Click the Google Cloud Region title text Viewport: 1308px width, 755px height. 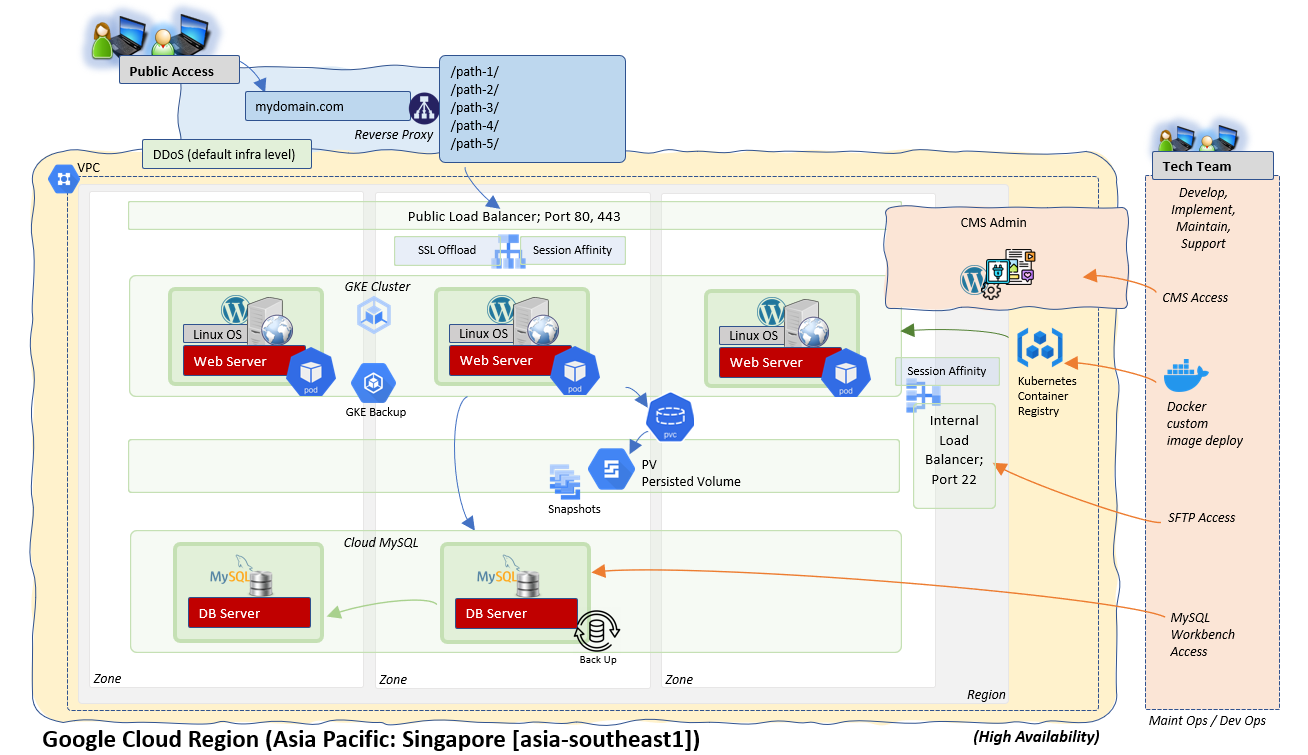pyautogui.click(x=371, y=740)
